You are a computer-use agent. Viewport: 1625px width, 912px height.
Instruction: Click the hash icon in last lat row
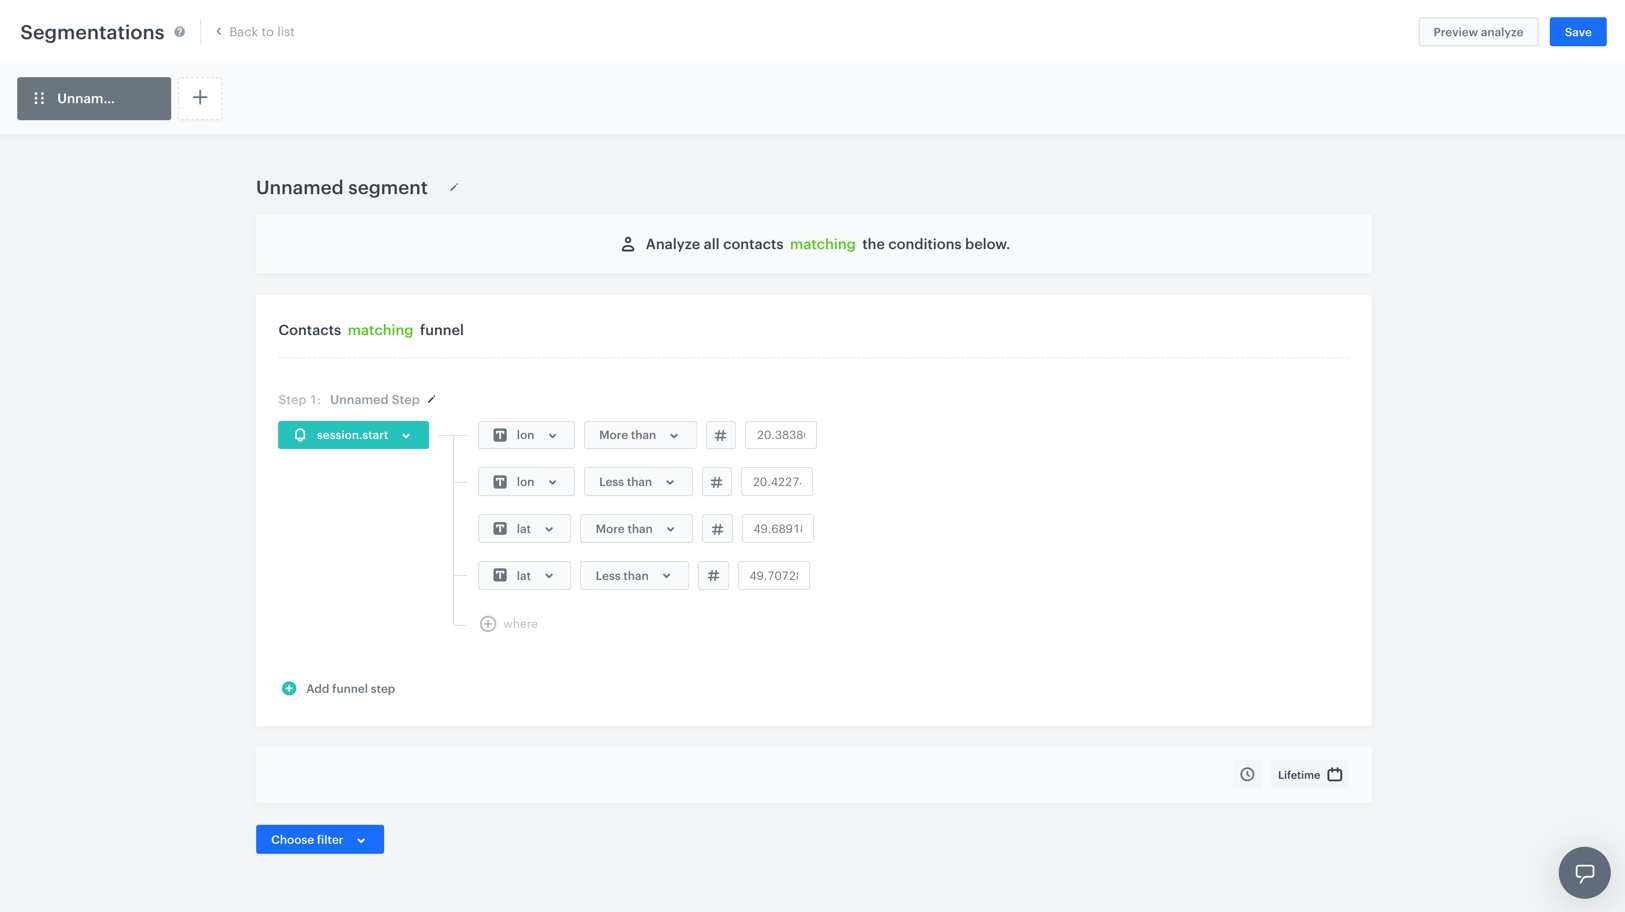(713, 576)
